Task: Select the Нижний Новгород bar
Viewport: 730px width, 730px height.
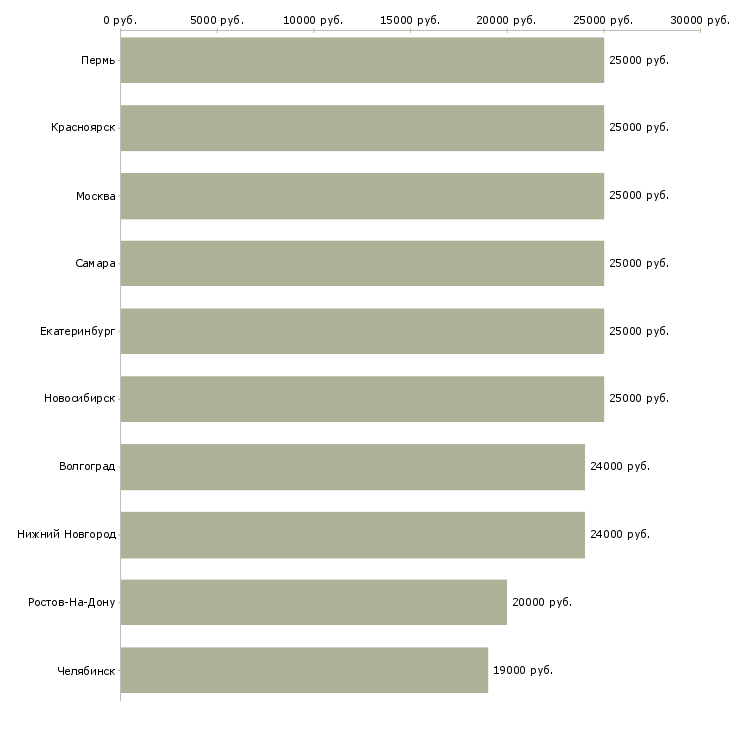Action: (x=352, y=534)
